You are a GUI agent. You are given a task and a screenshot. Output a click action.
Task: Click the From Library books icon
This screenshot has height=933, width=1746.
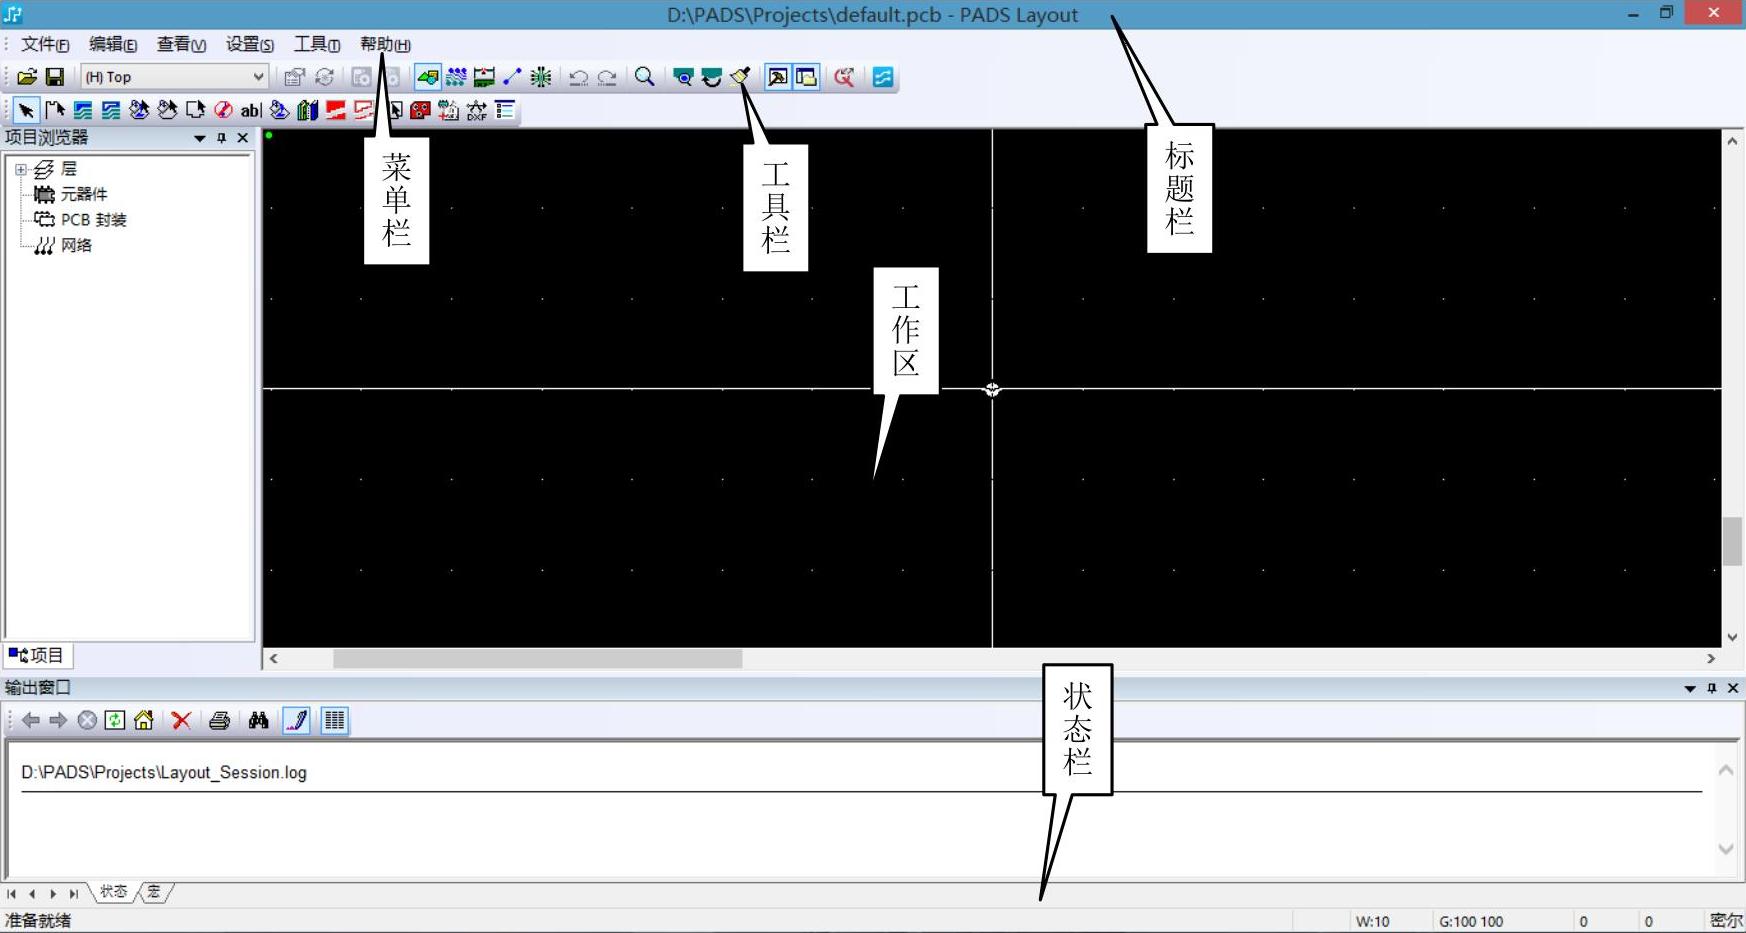[x=308, y=110]
